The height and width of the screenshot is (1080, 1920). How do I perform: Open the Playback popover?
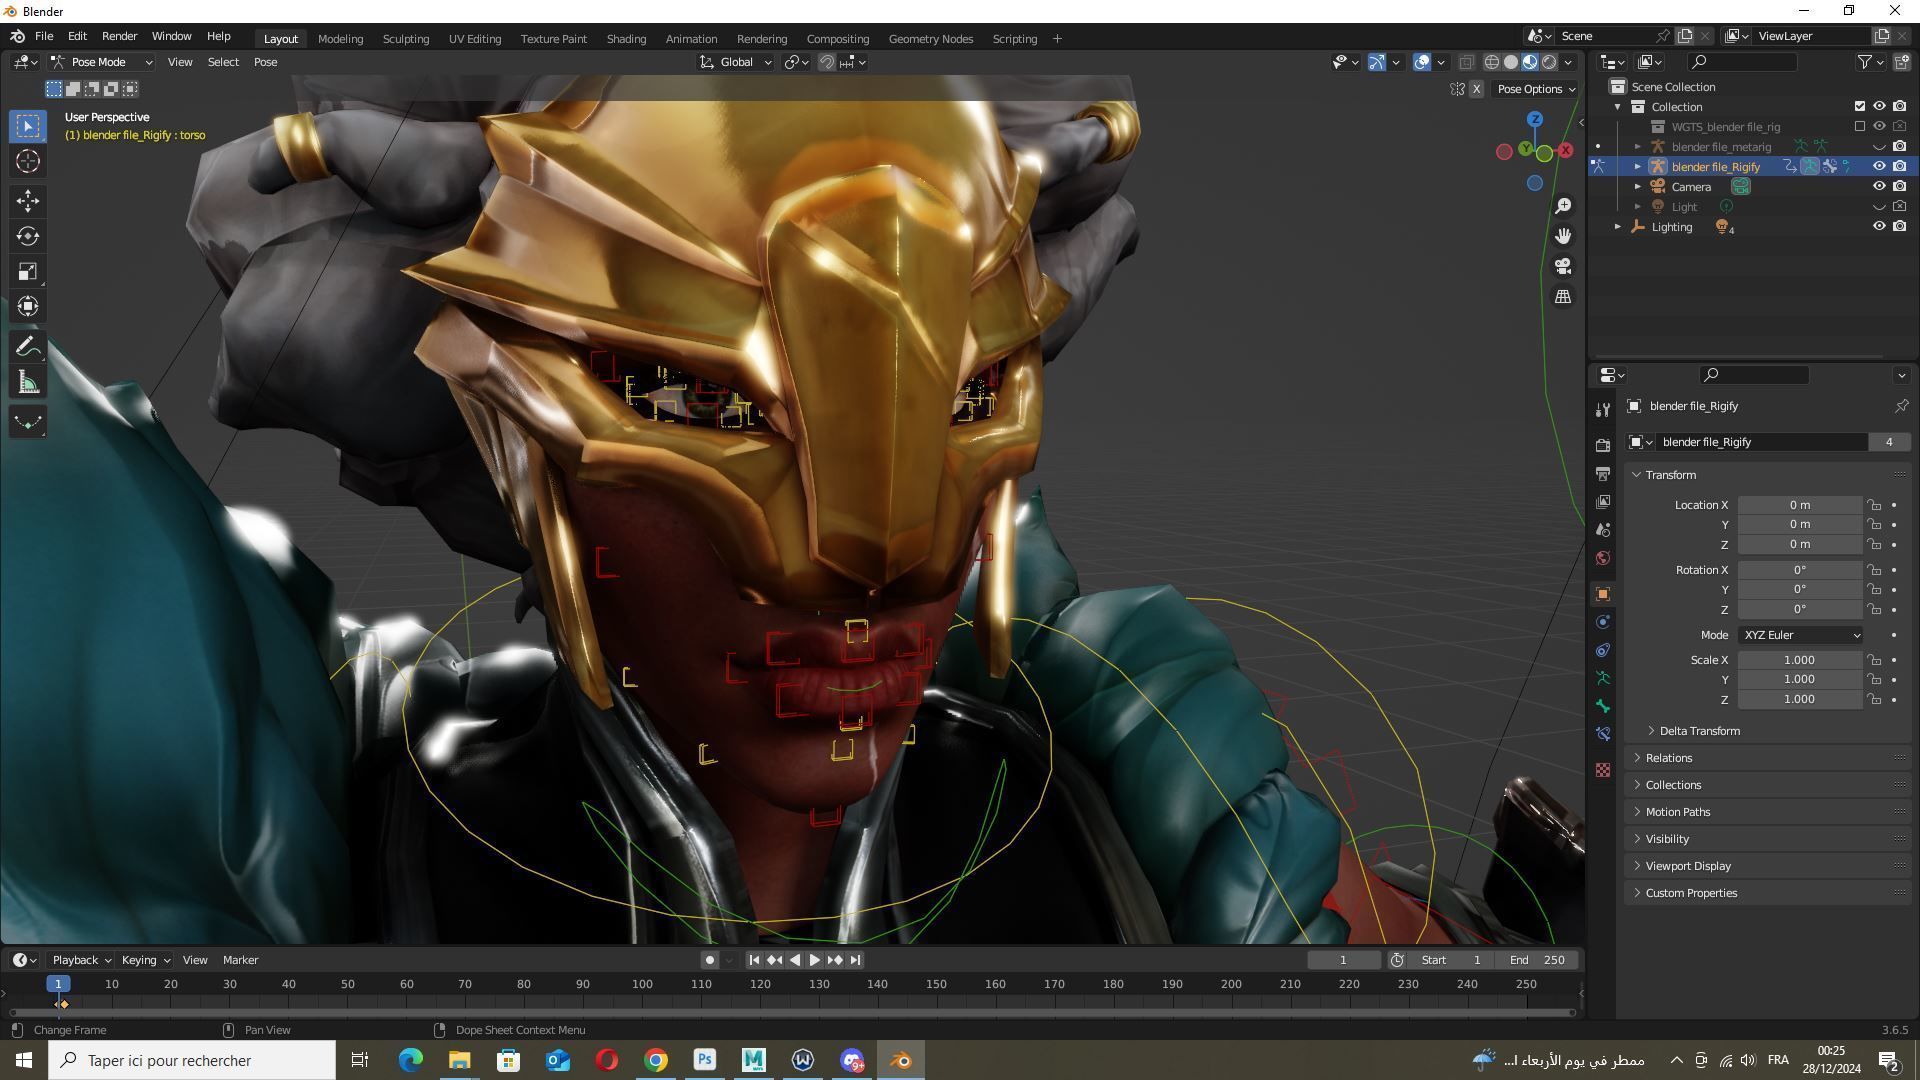point(81,960)
